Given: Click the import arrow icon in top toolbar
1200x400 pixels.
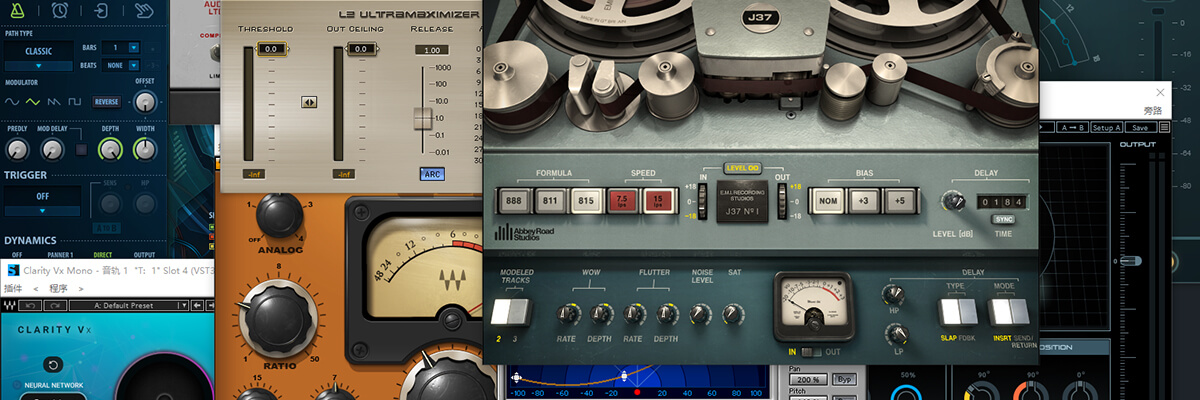Looking at the screenshot, I should pyautogui.click(x=102, y=9).
